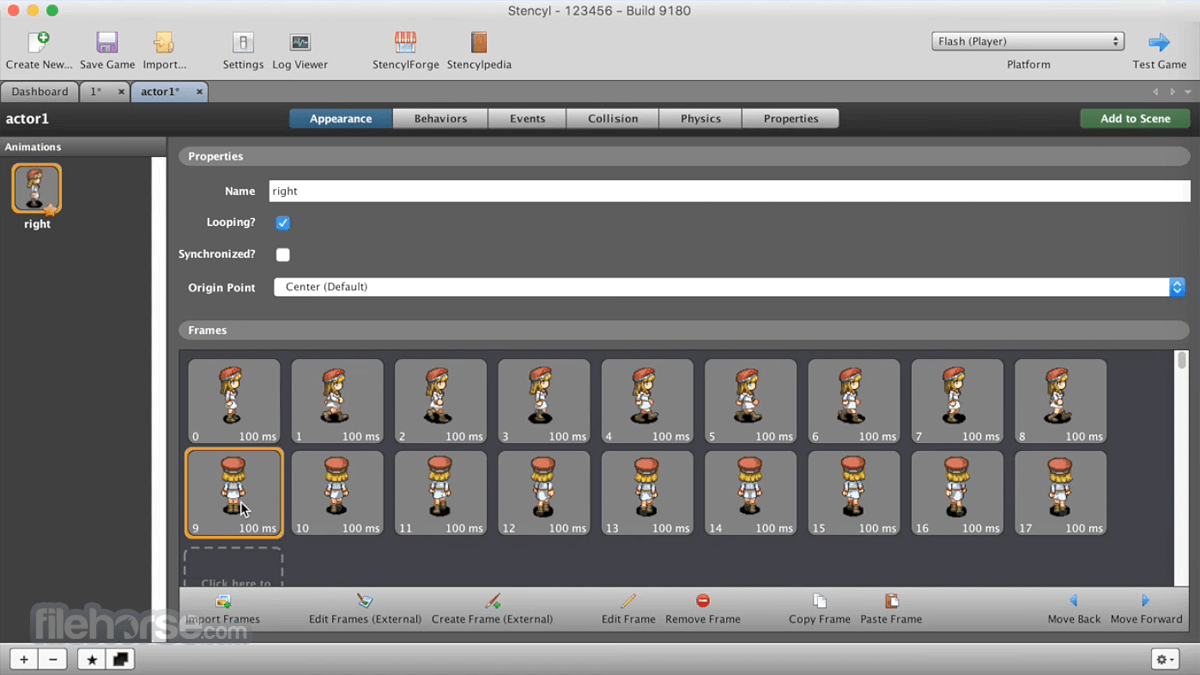Click Import Frames icon
Viewport: 1200px width, 675px height.
point(223,601)
